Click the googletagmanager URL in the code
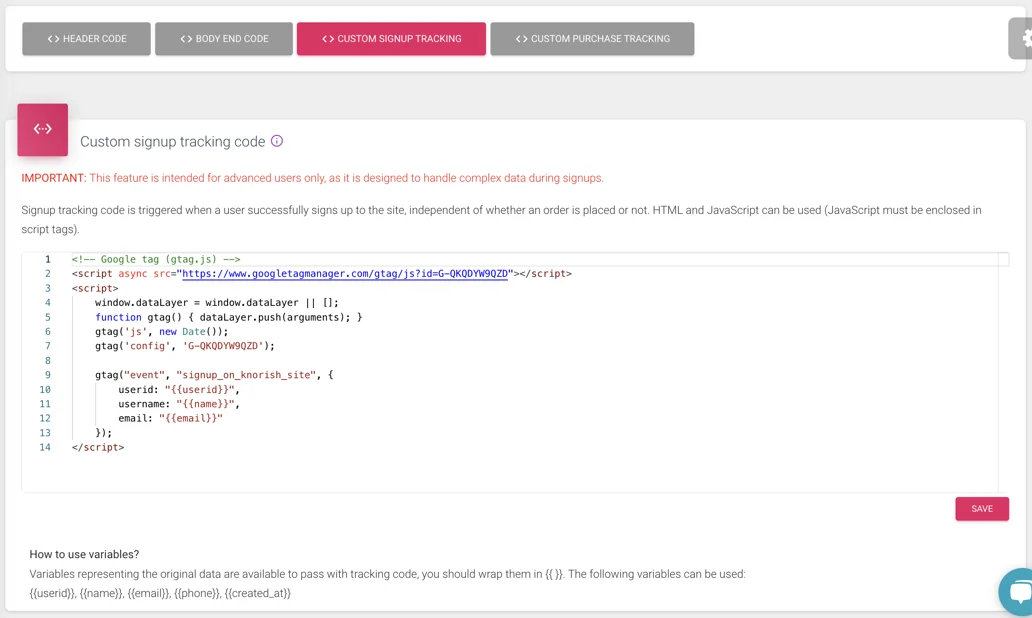 click(x=345, y=274)
